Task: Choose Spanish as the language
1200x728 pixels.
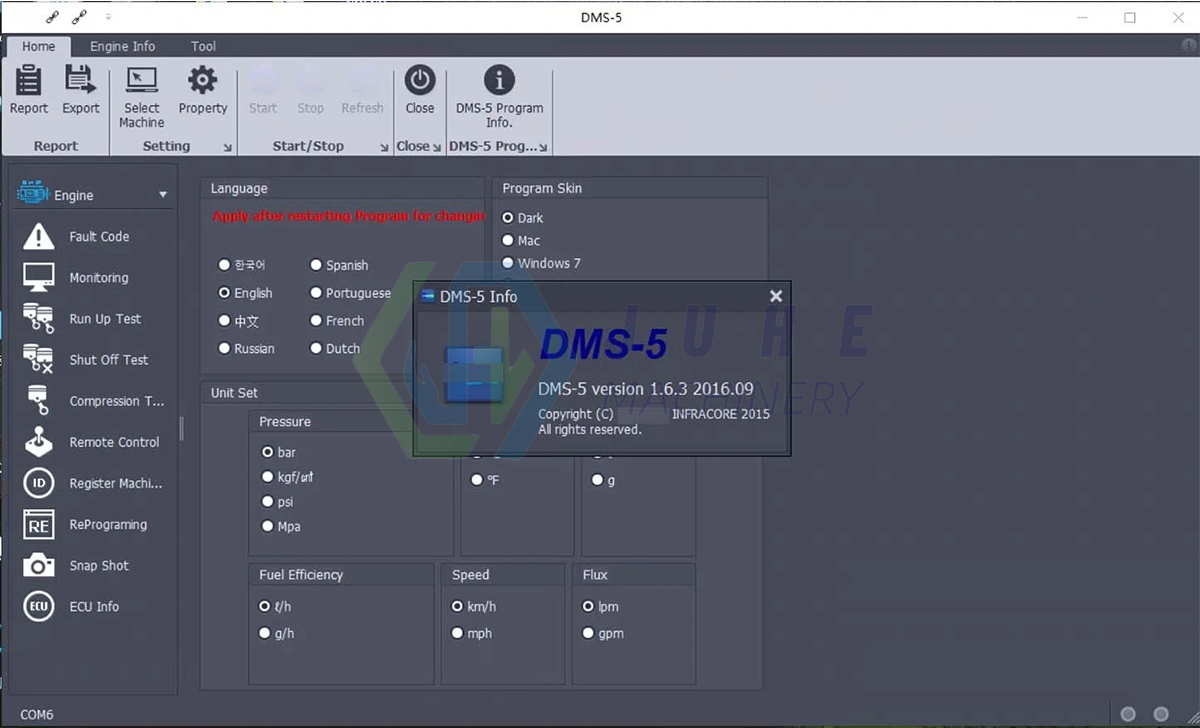Action: [x=318, y=265]
